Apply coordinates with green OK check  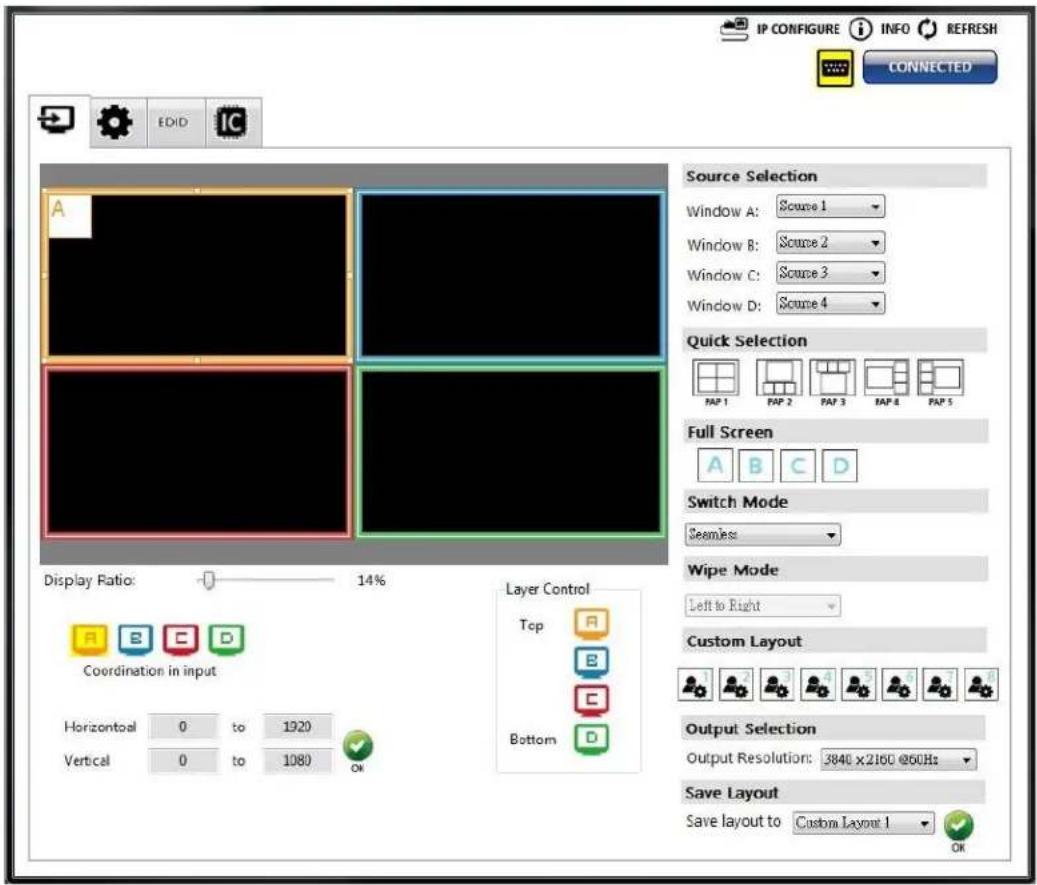358,750
